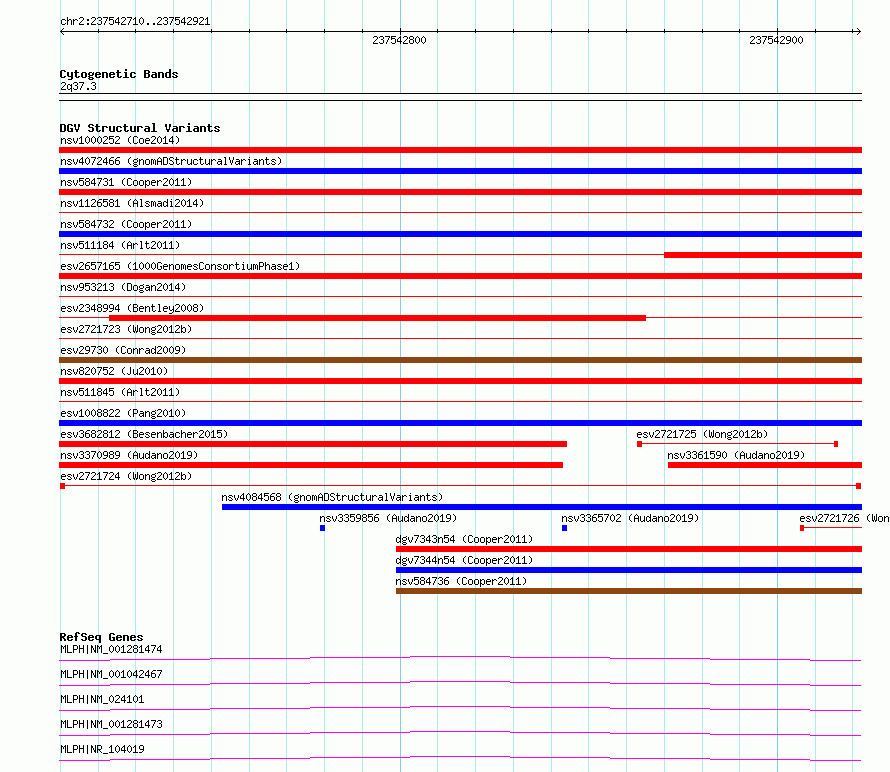
Task: Select the esv2721723 (Wong2012b) label
Action: (126, 329)
